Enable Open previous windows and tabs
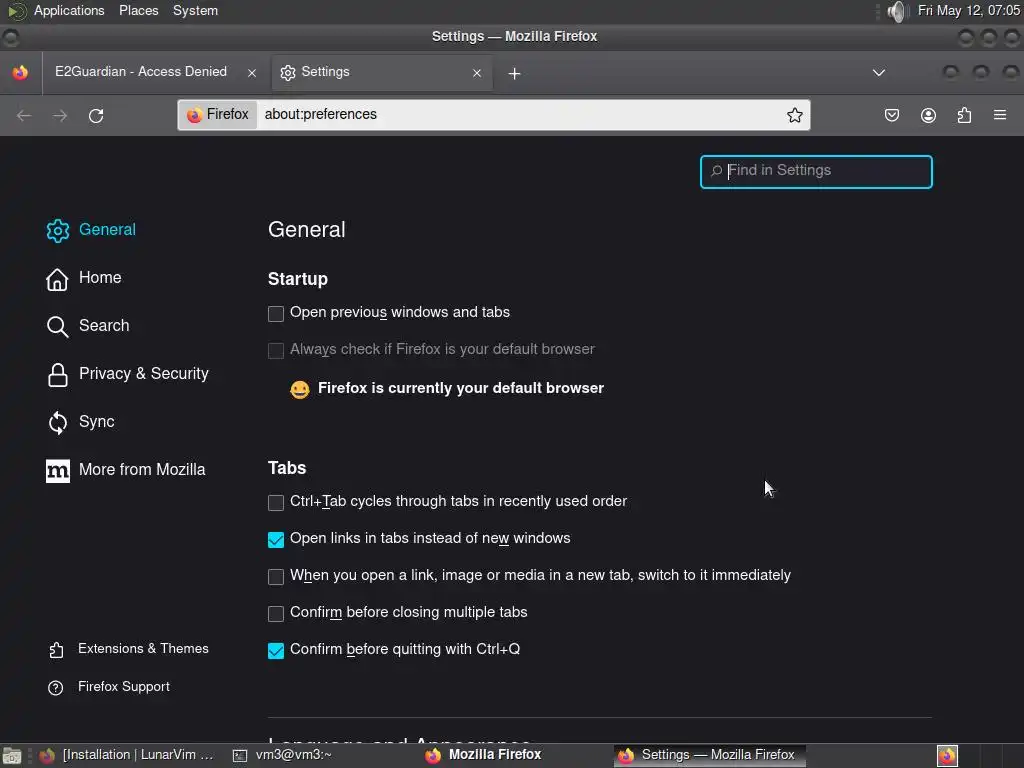This screenshot has width=1024, height=768. coord(276,313)
